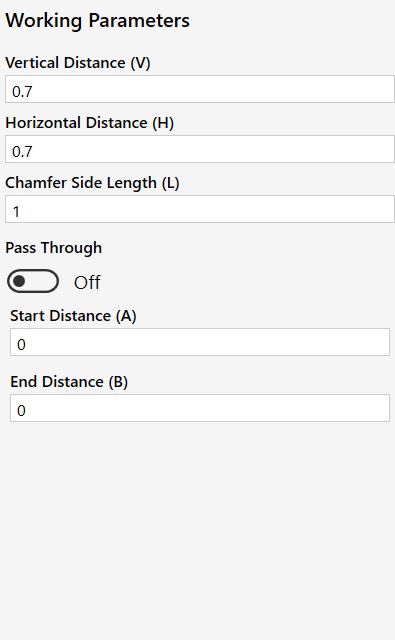Click the Working Parameters heading
395x640 pixels.
click(x=98, y=20)
